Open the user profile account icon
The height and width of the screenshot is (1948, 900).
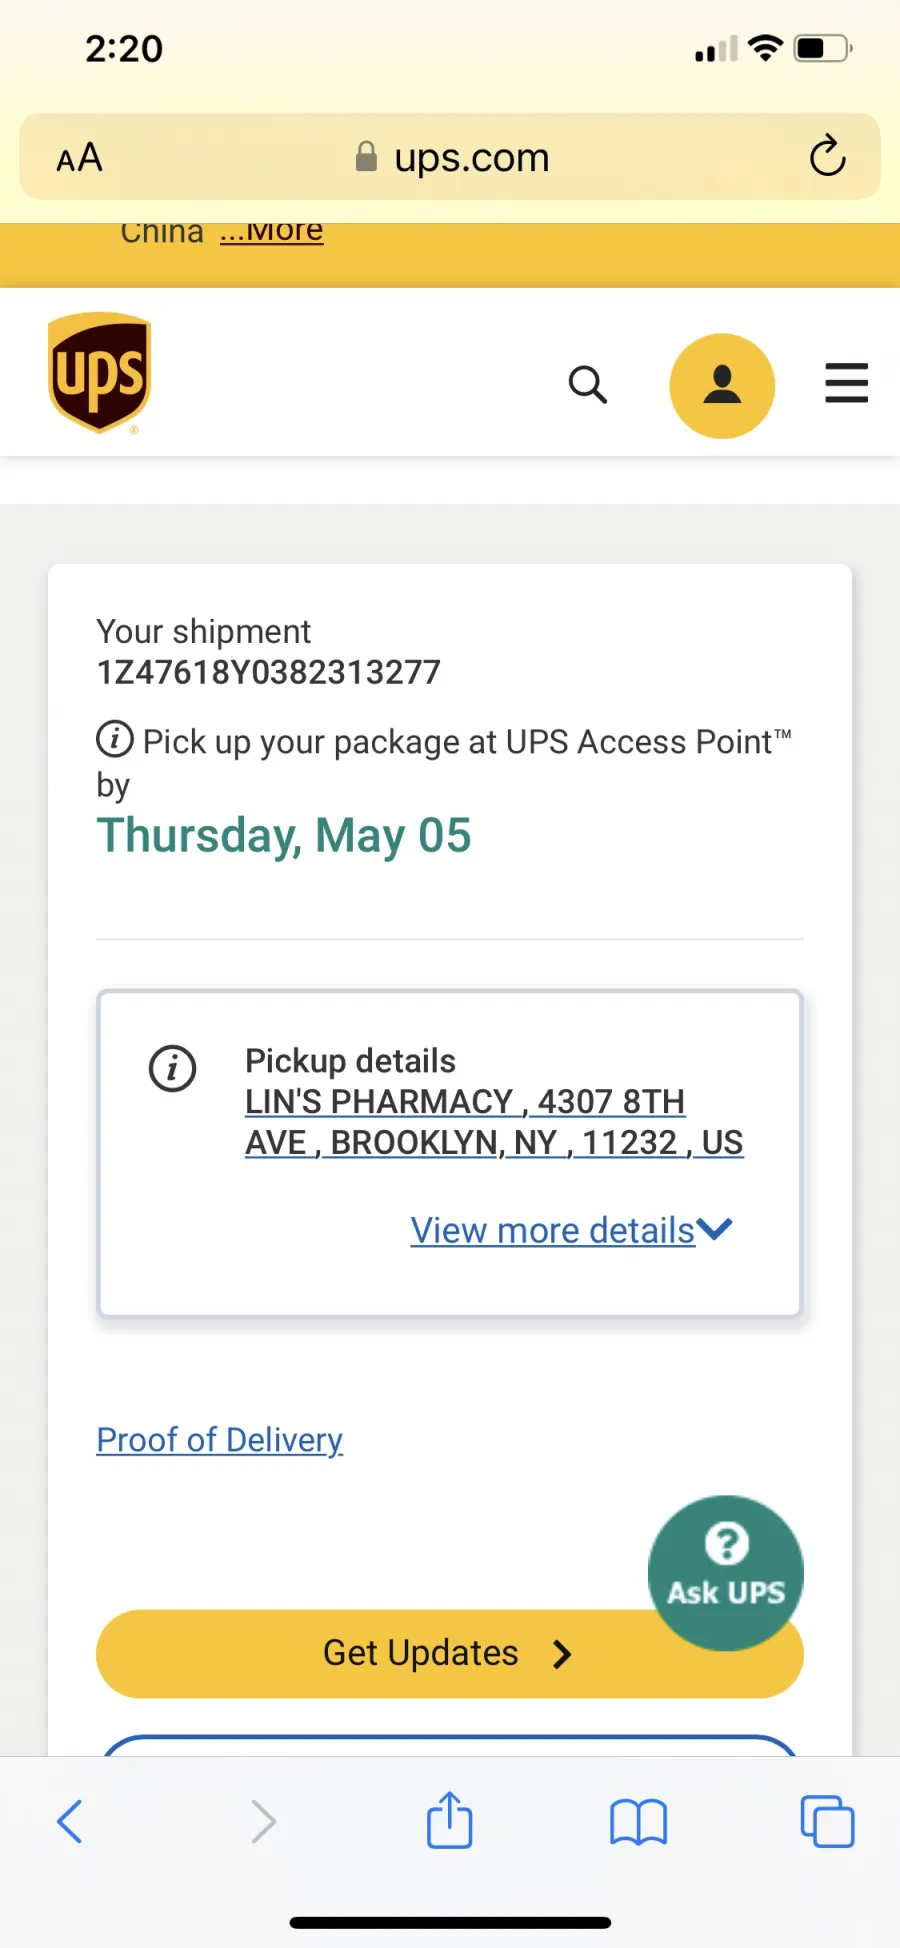722,385
